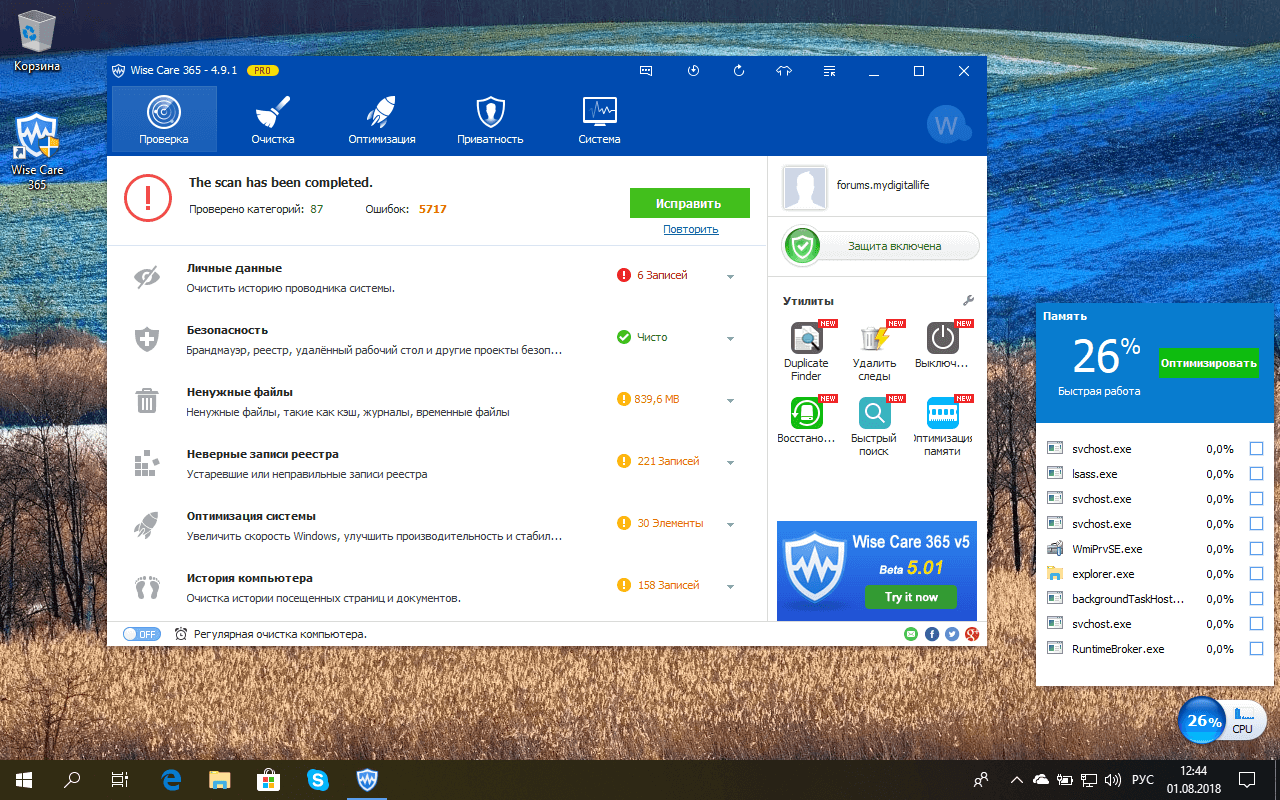
Task: Open the Оптимизация памяти utility icon
Action: (942, 413)
